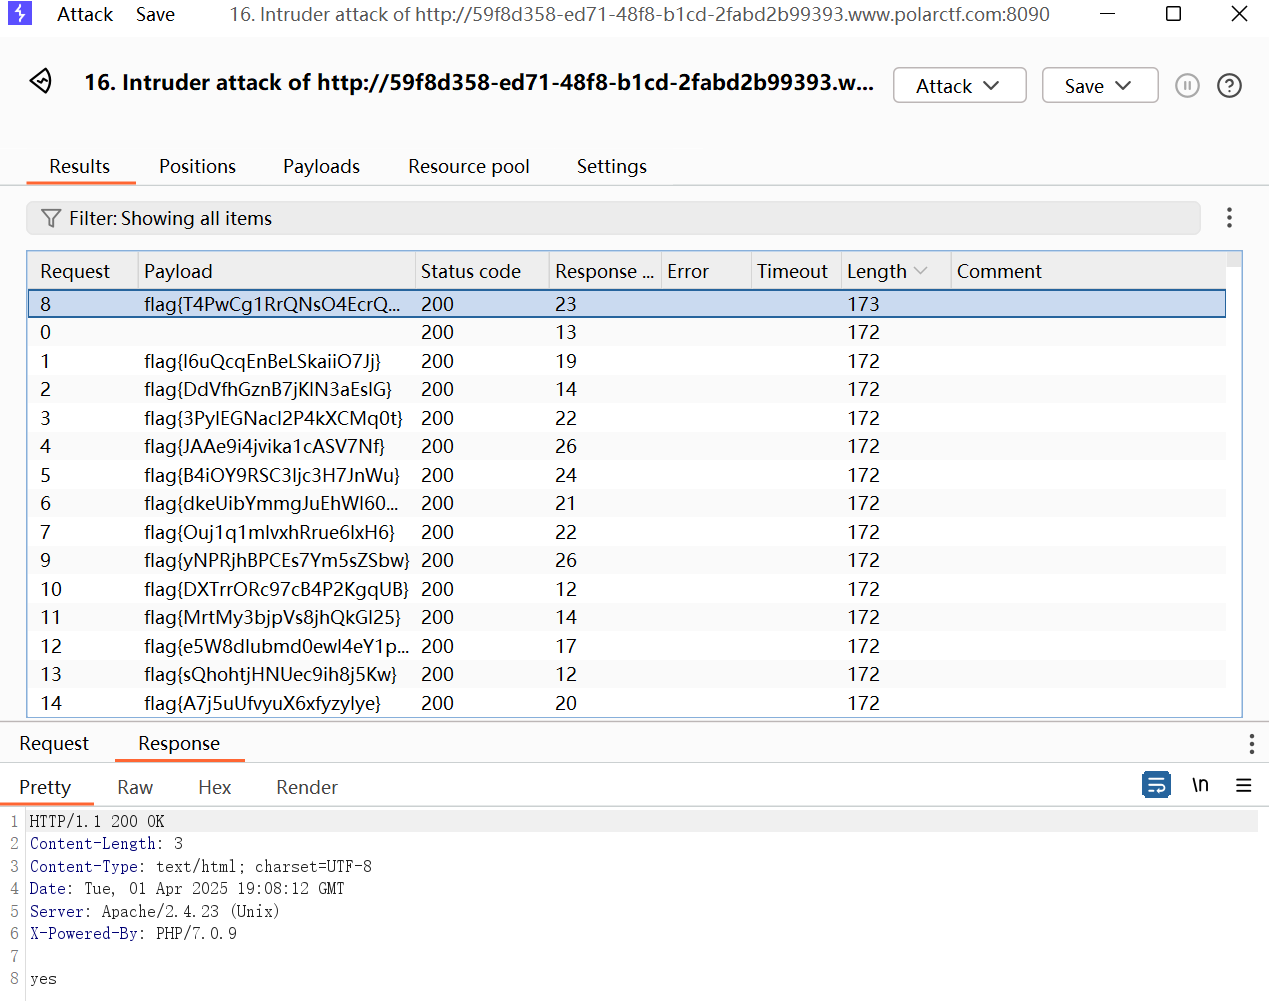
Task: Click the X-Powered-By header line
Action: click(133, 934)
